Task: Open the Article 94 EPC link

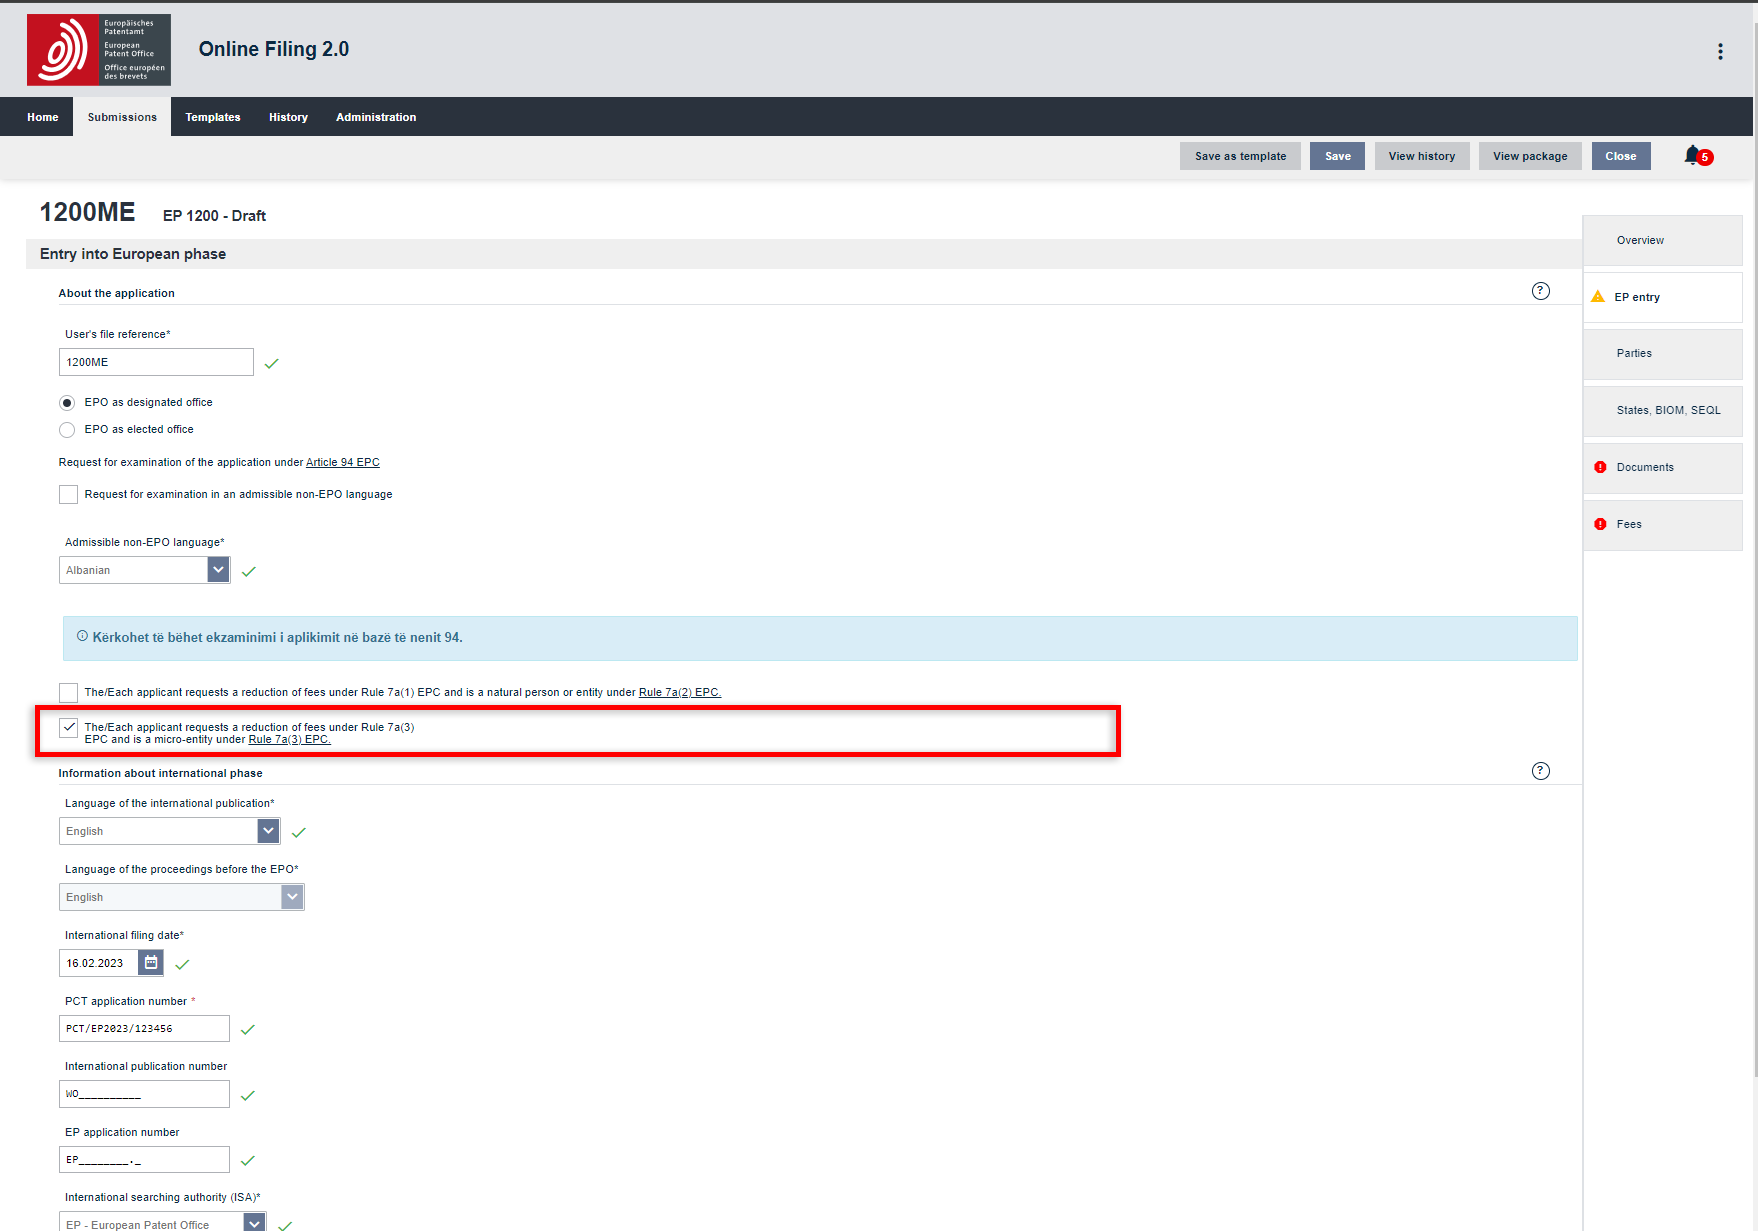Action: [342, 462]
